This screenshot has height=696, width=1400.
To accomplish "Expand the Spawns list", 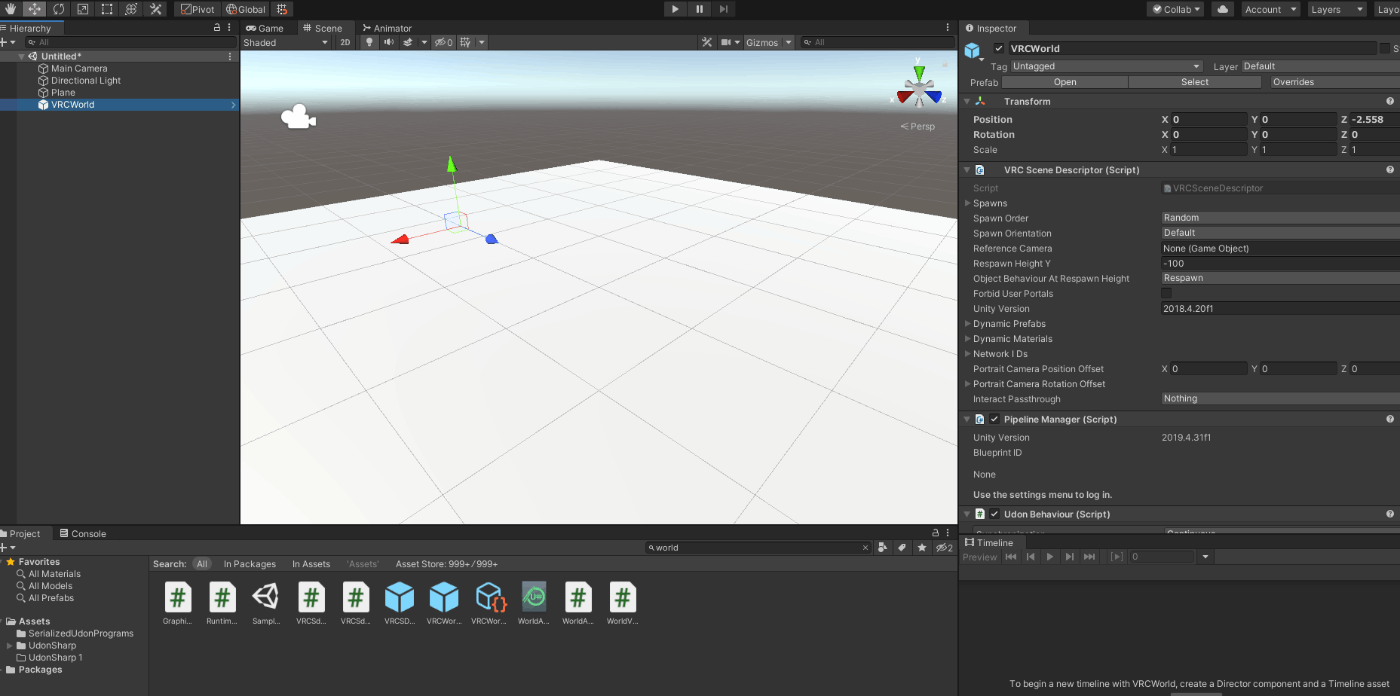I will pyautogui.click(x=967, y=203).
